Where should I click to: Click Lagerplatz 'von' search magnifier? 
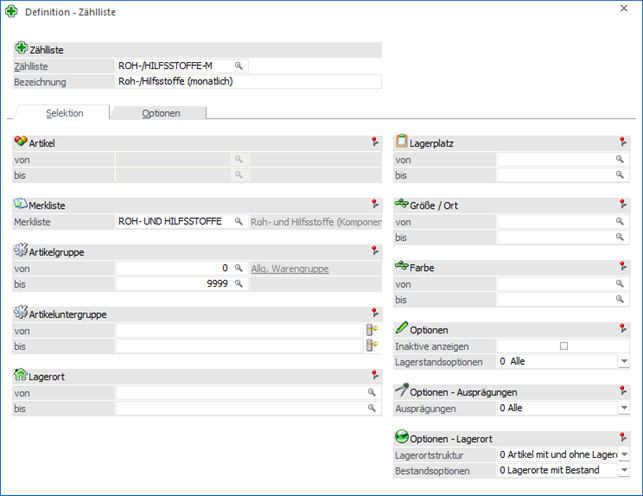click(x=620, y=159)
